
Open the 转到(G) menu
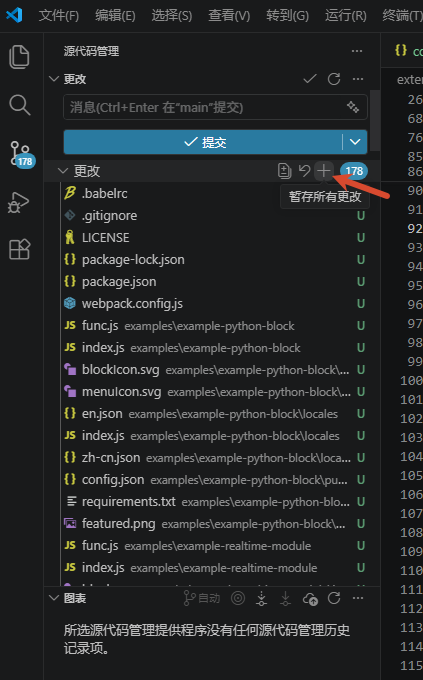tap(288, 16)
